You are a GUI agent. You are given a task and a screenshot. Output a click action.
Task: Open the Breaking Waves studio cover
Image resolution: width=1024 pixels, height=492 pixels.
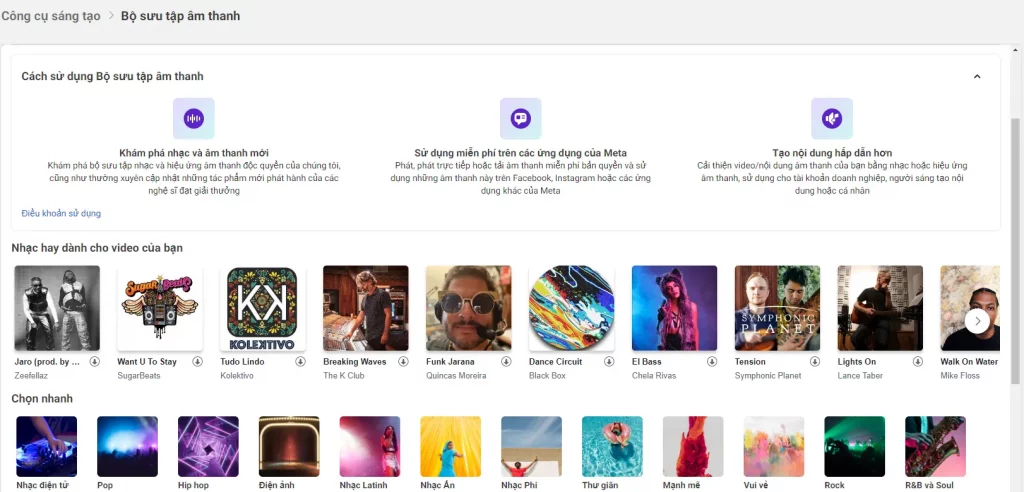[x=366, y=308]
